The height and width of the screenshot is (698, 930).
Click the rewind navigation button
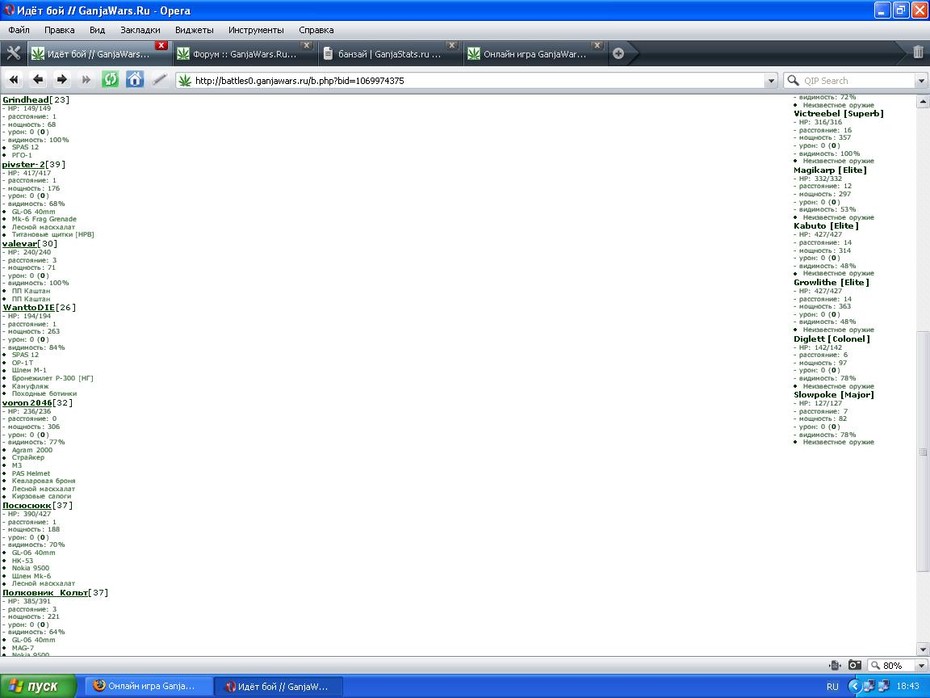[x=14, y=79]
